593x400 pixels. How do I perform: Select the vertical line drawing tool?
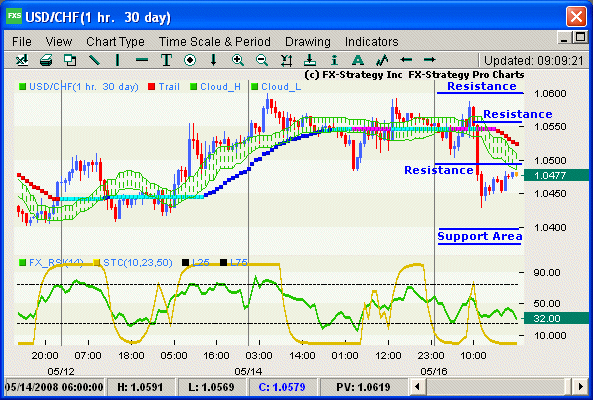tap(118, 60)
